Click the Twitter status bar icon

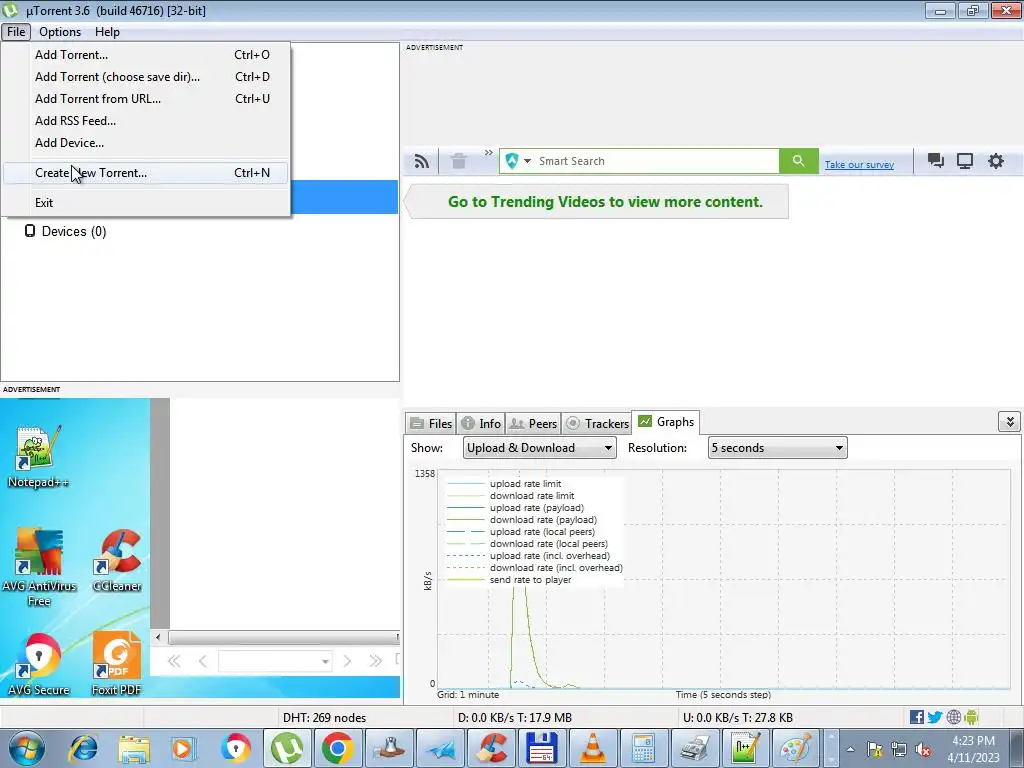[935, 717]
